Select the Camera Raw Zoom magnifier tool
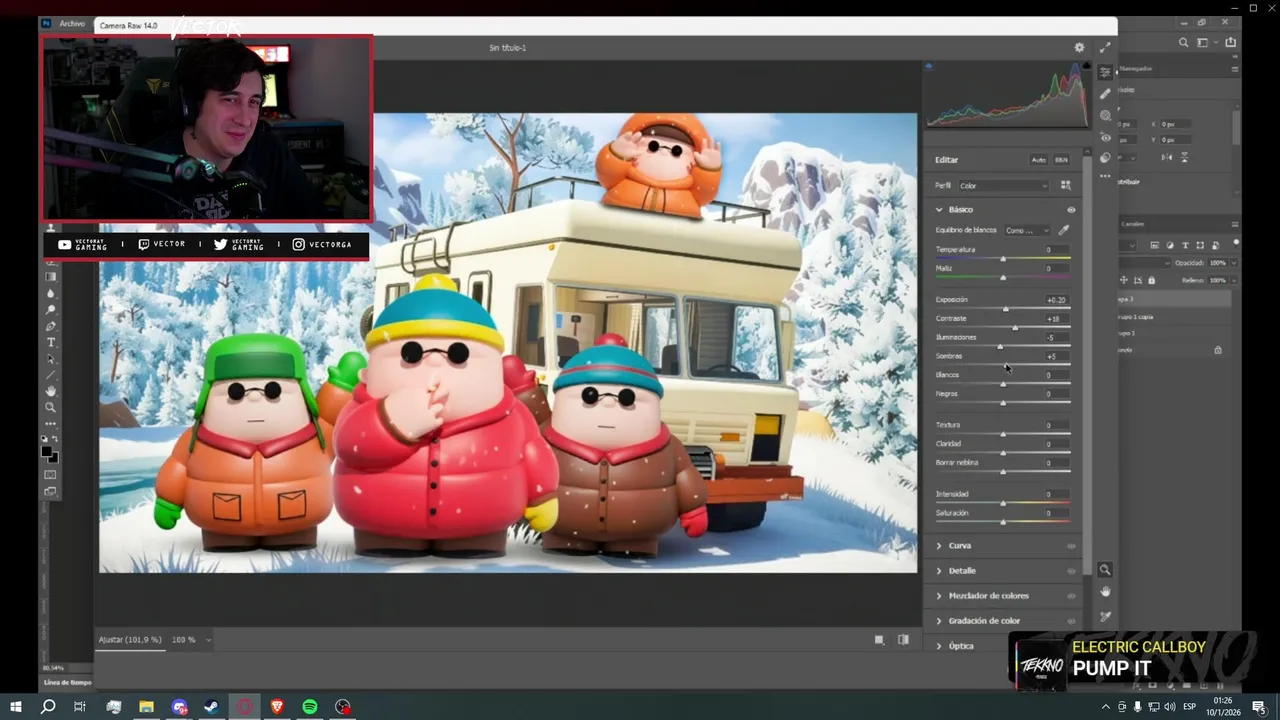 tap(1105, 570)
